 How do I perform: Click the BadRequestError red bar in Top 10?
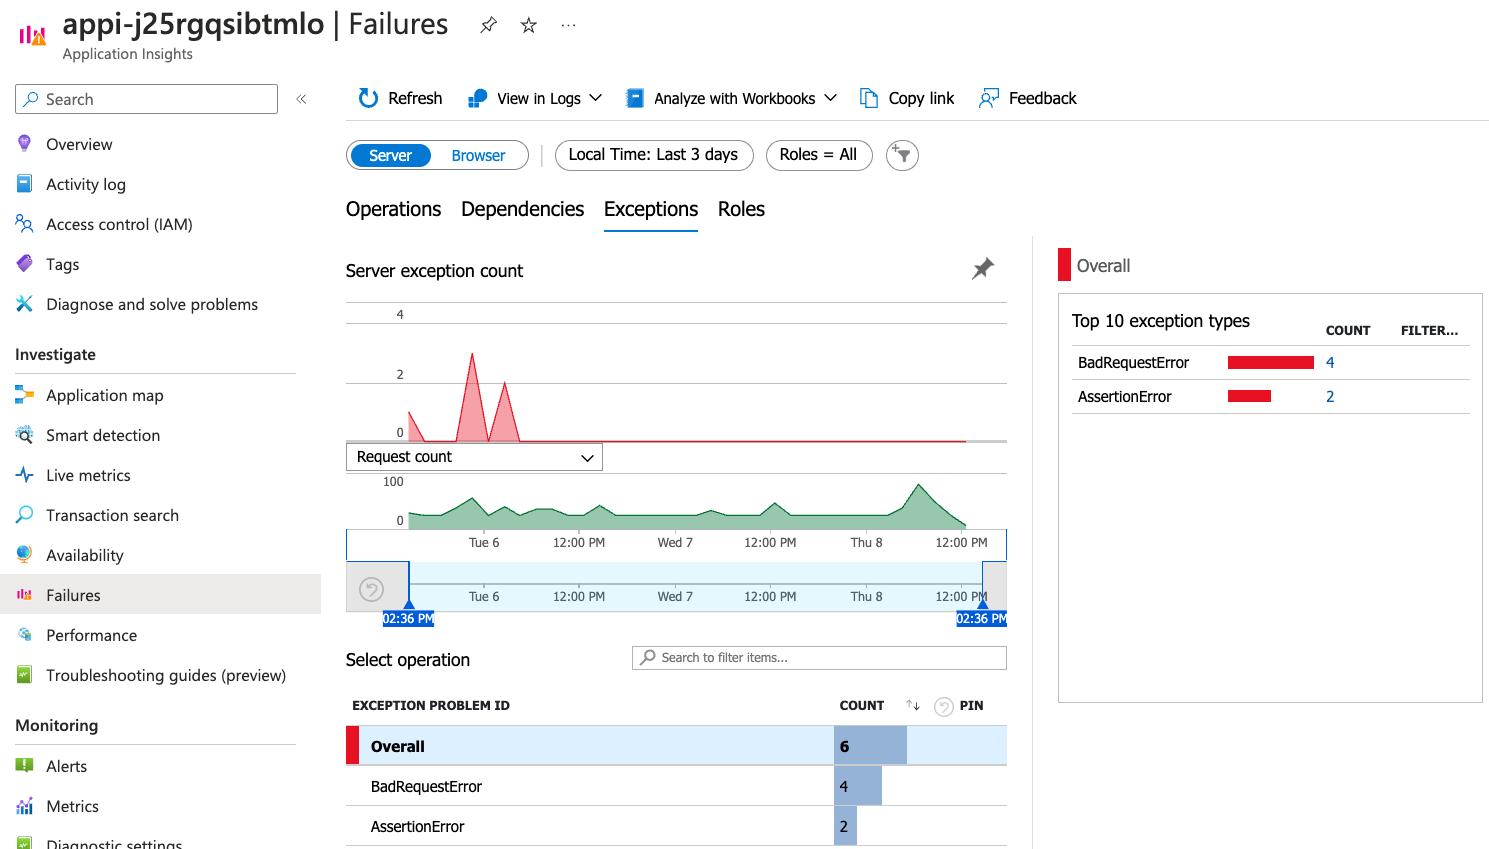point(1270,362)
